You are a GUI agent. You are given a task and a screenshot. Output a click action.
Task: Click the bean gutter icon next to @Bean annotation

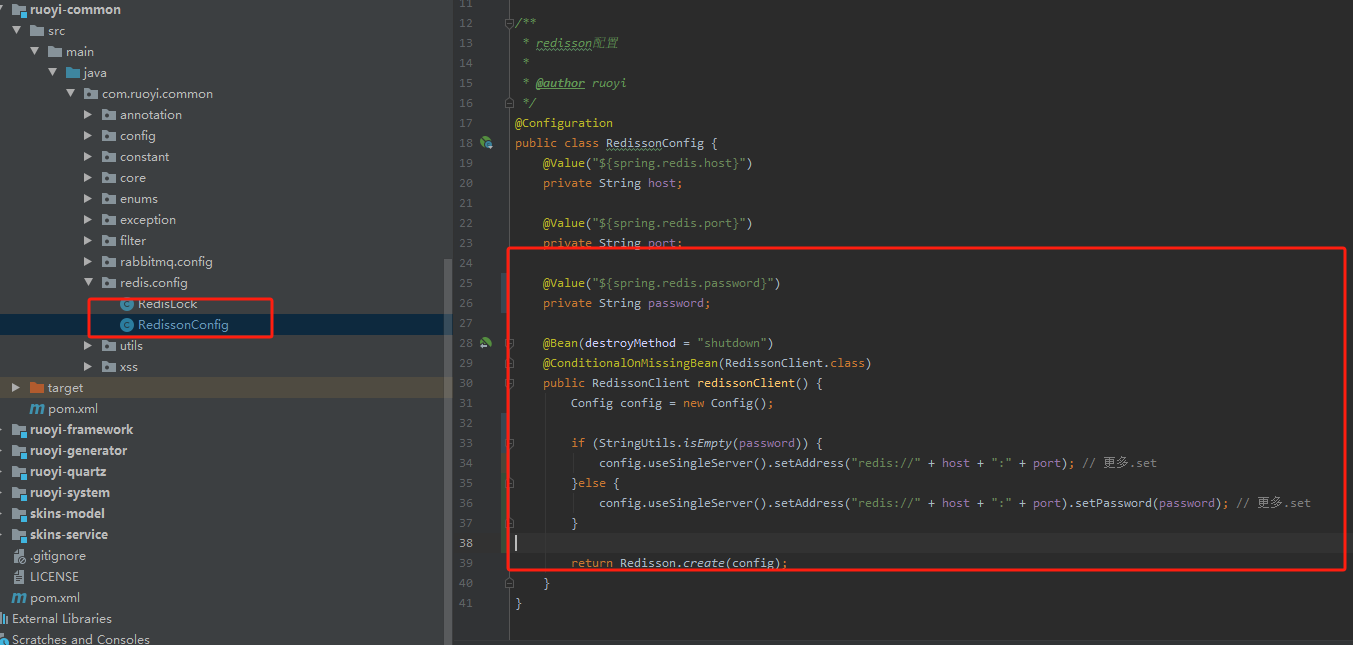tap(486, 342)
